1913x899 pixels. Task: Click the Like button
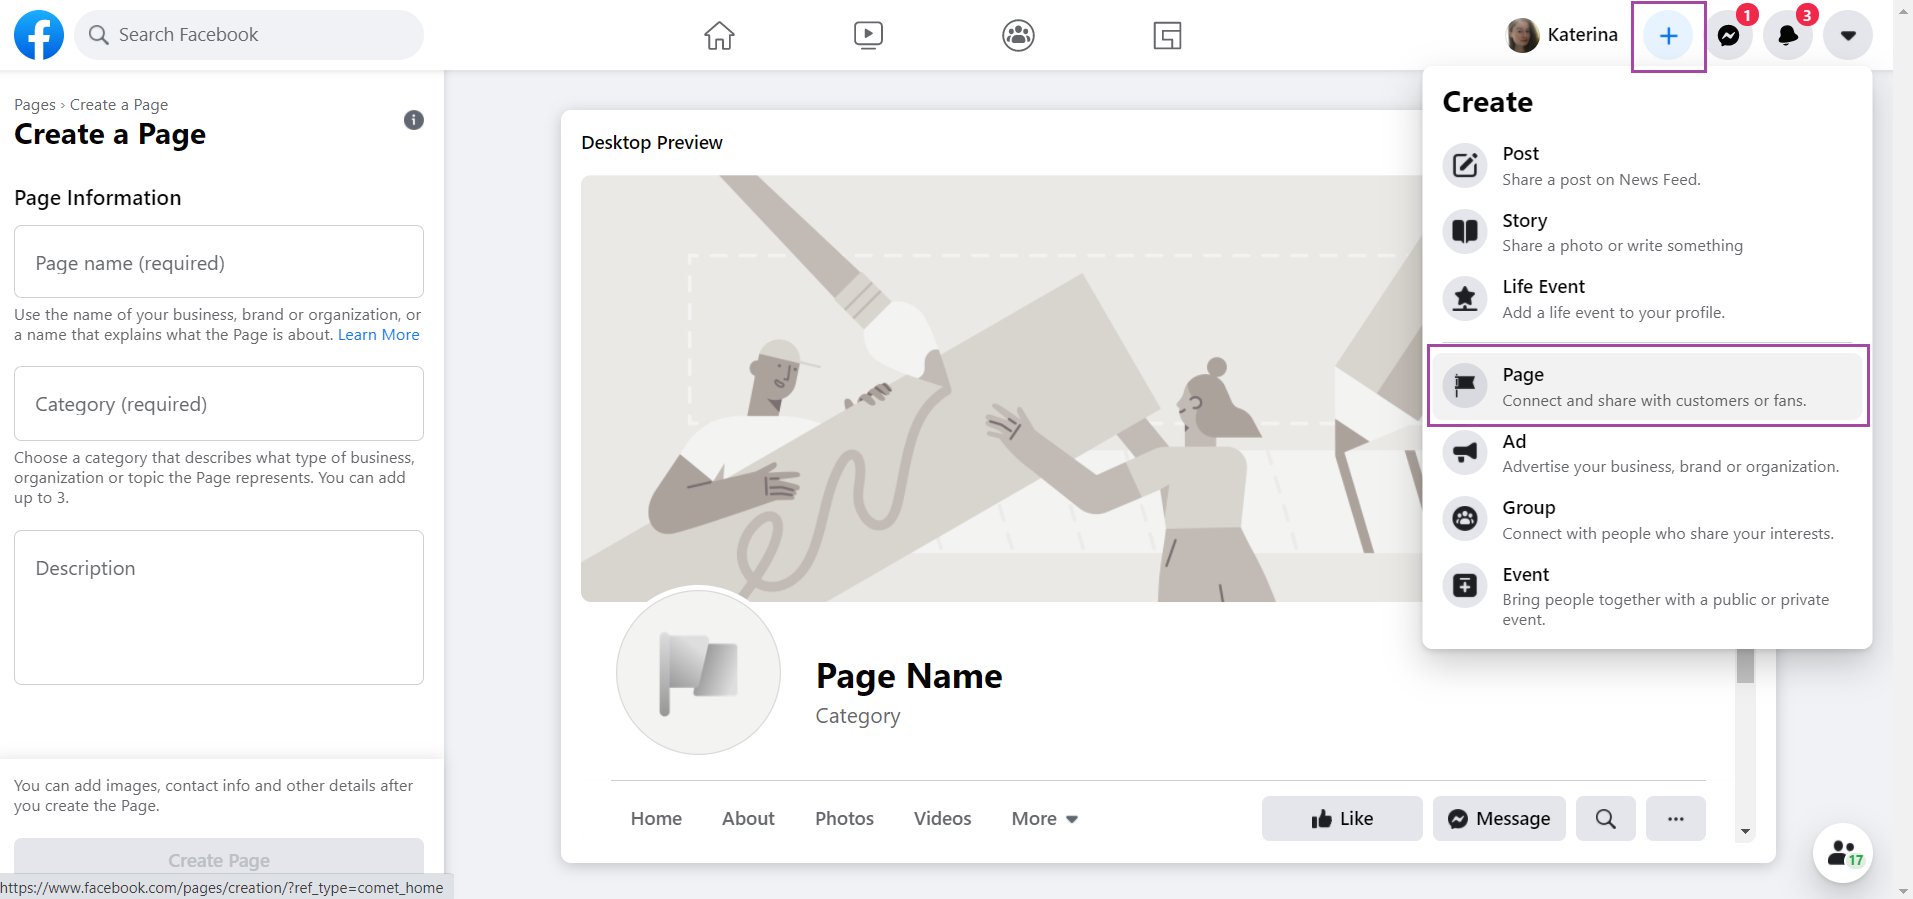pyautogui.click(x=1342, y=818)
